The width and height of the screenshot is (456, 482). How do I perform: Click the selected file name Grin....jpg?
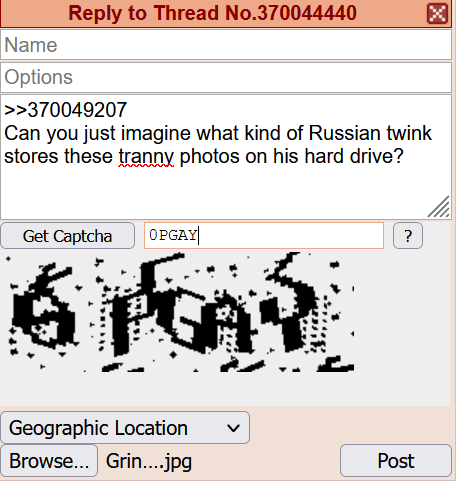click(x=149, y=461)
